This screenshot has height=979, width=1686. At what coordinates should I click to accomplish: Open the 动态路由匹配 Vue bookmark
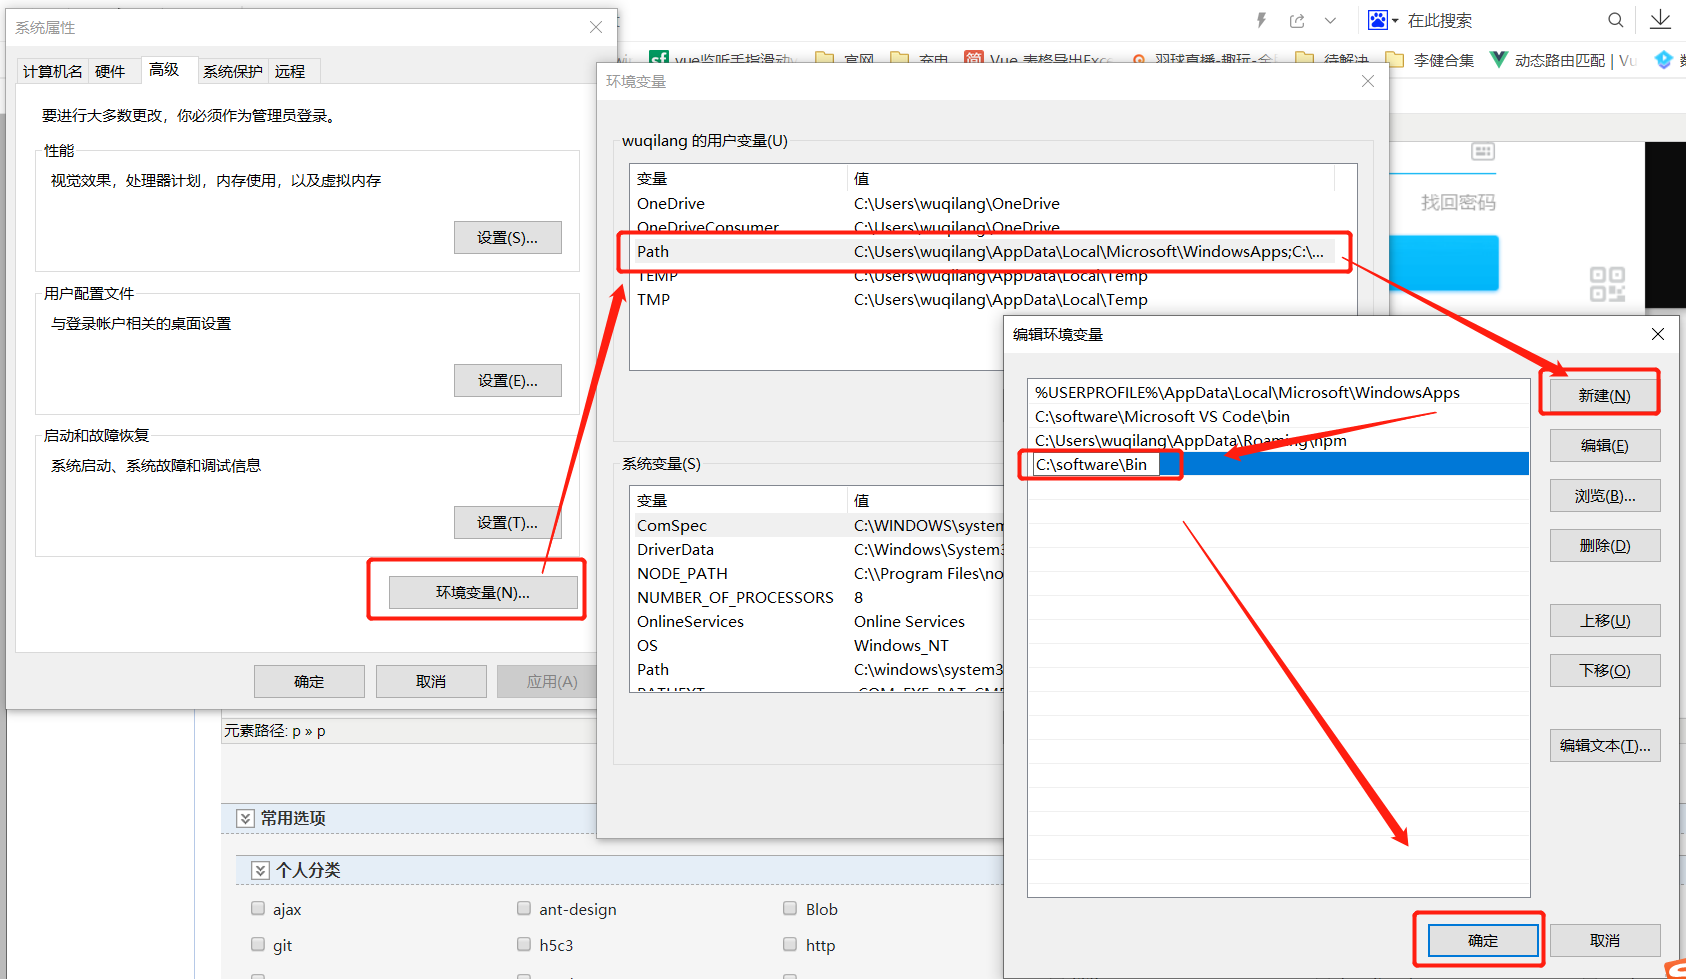coord(1562,60)
